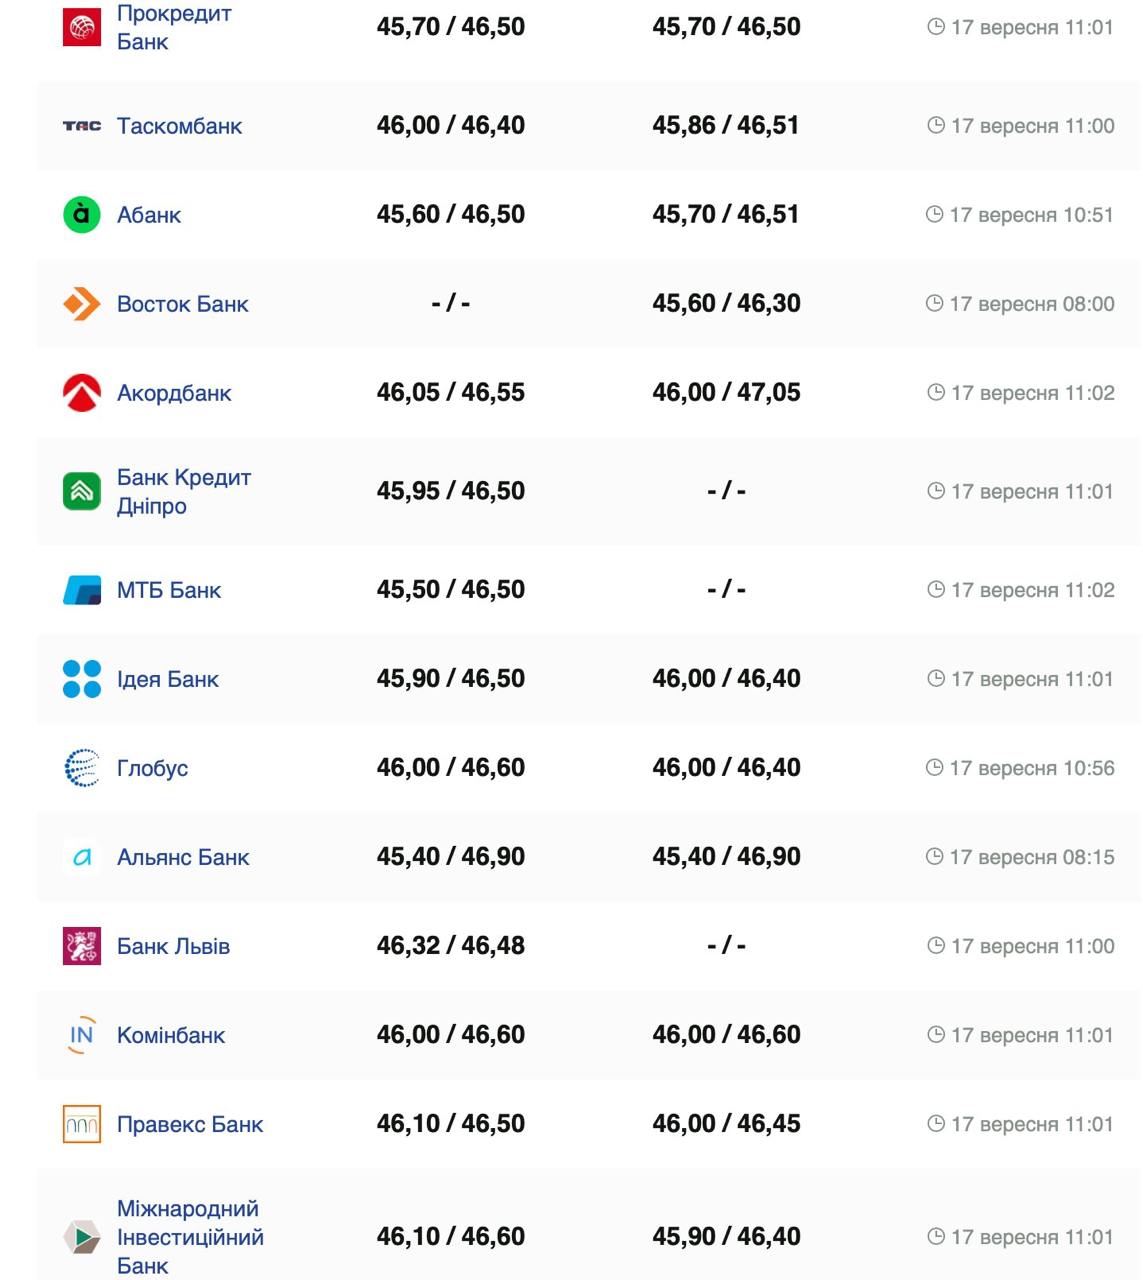Click the green Абанк logo icon
Viewport: 1143px width, 1280px height.
point(81,215)
